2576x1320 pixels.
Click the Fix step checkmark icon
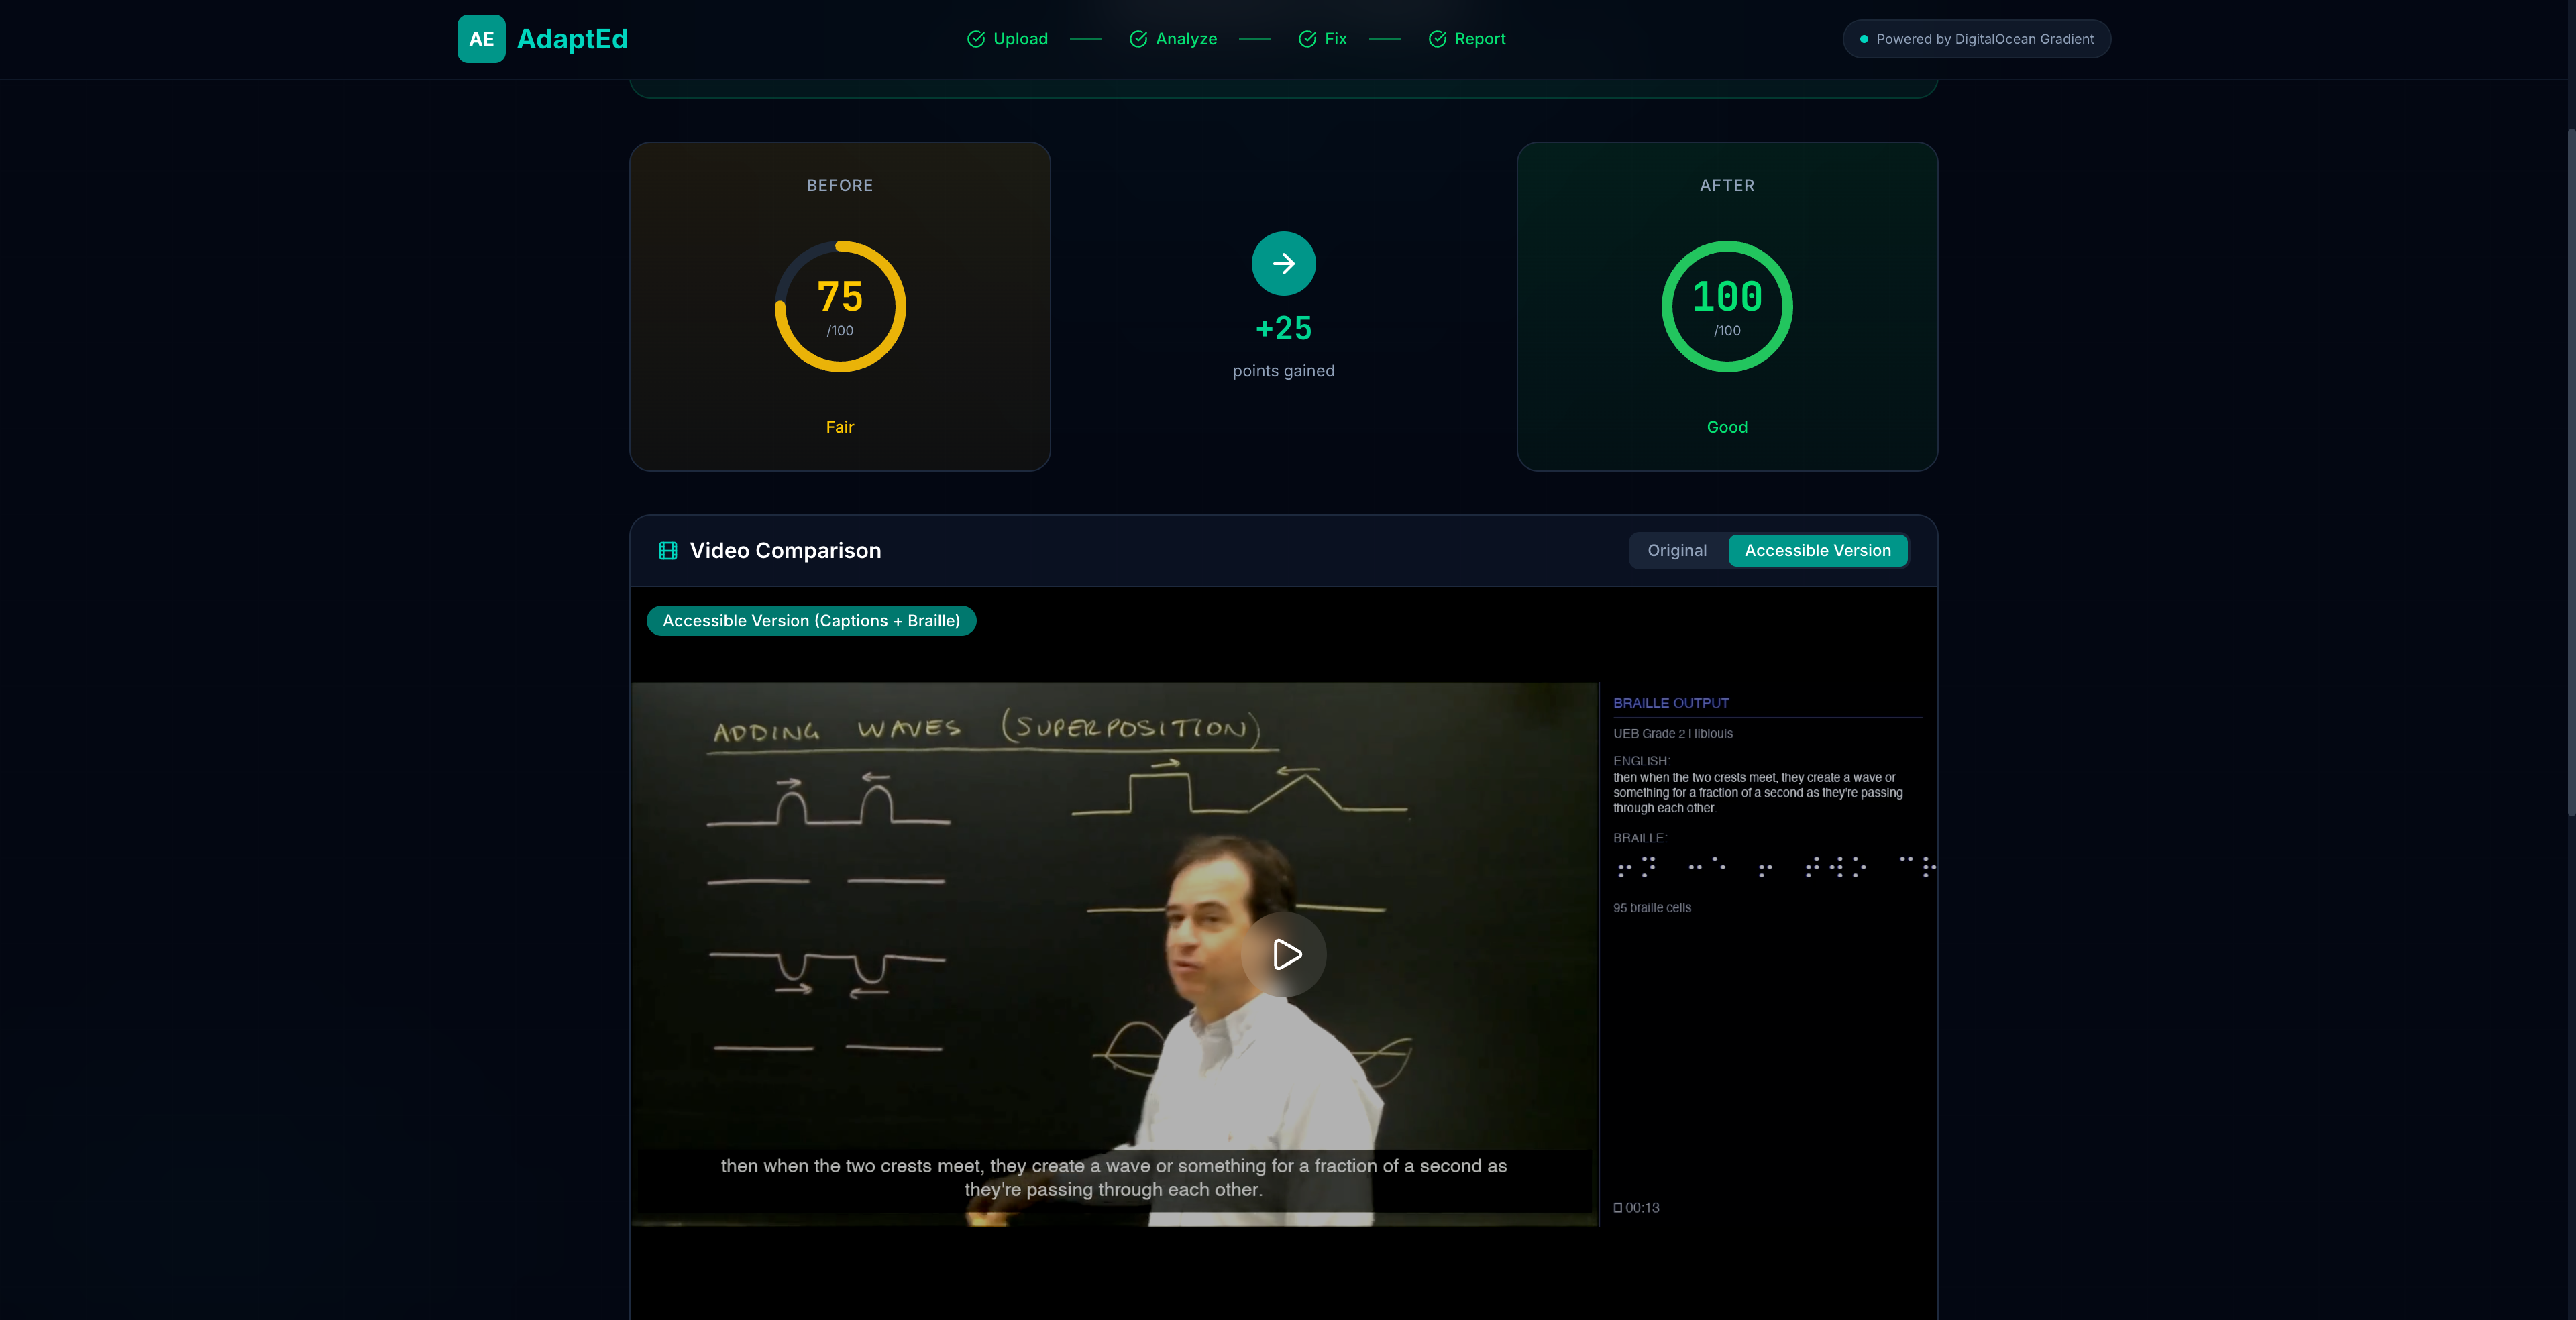(1307, 39)
